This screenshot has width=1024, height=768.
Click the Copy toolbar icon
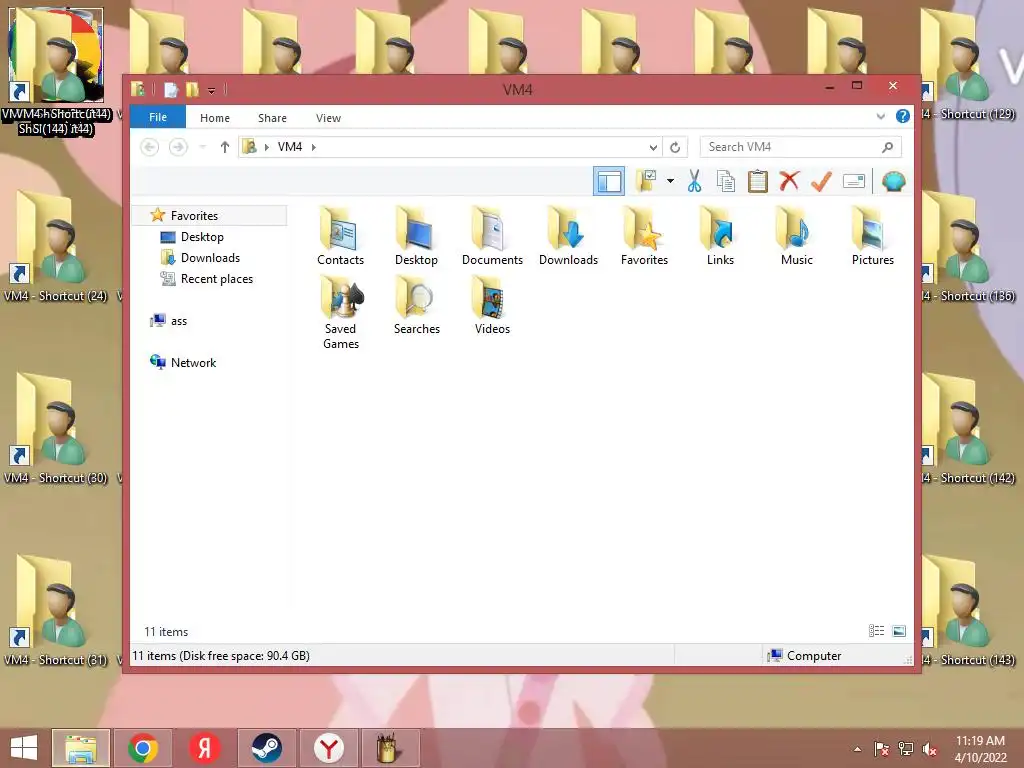coord(726,182)
